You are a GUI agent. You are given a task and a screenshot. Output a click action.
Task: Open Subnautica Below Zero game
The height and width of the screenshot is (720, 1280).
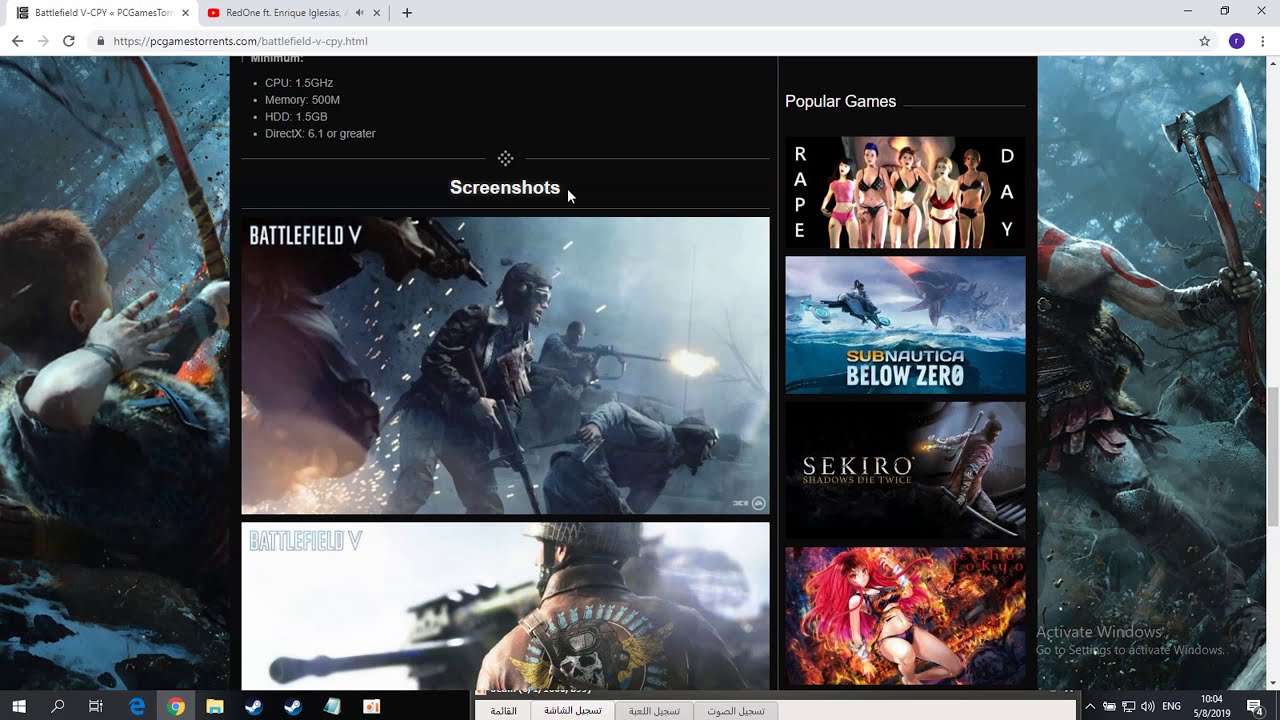pos(905,325)
